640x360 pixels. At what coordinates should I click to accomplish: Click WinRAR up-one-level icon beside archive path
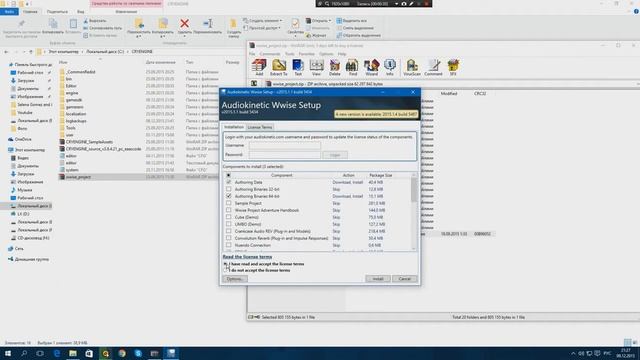[254, 83]
